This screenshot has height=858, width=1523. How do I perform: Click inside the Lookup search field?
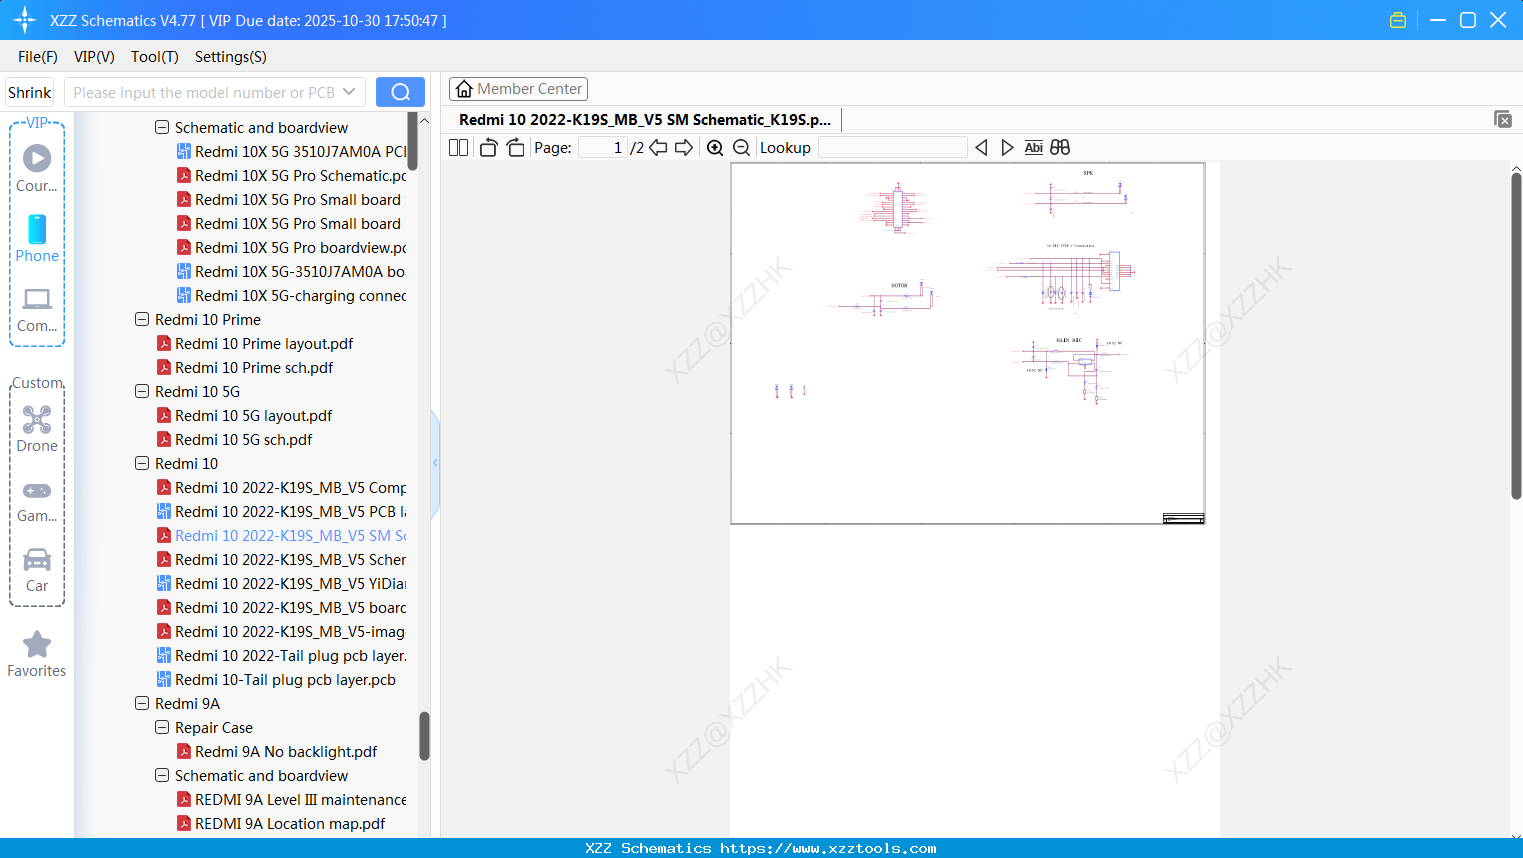click(x=893, y=147)
